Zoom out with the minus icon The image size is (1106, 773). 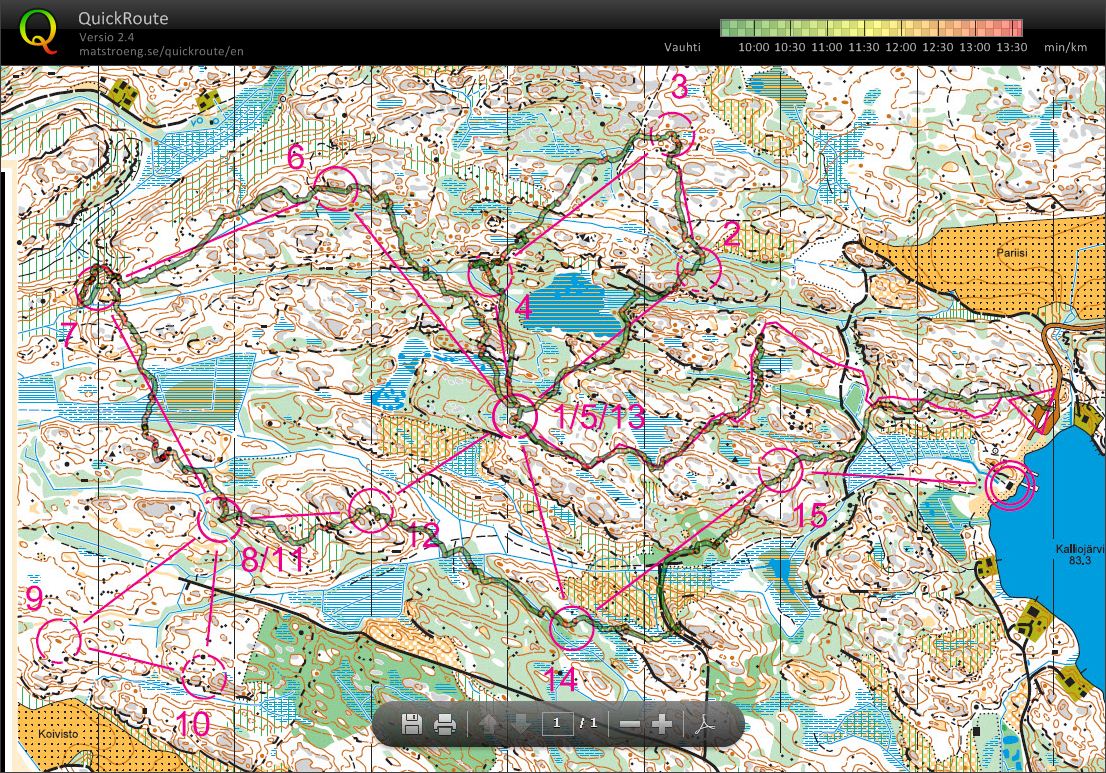(629, 724)
